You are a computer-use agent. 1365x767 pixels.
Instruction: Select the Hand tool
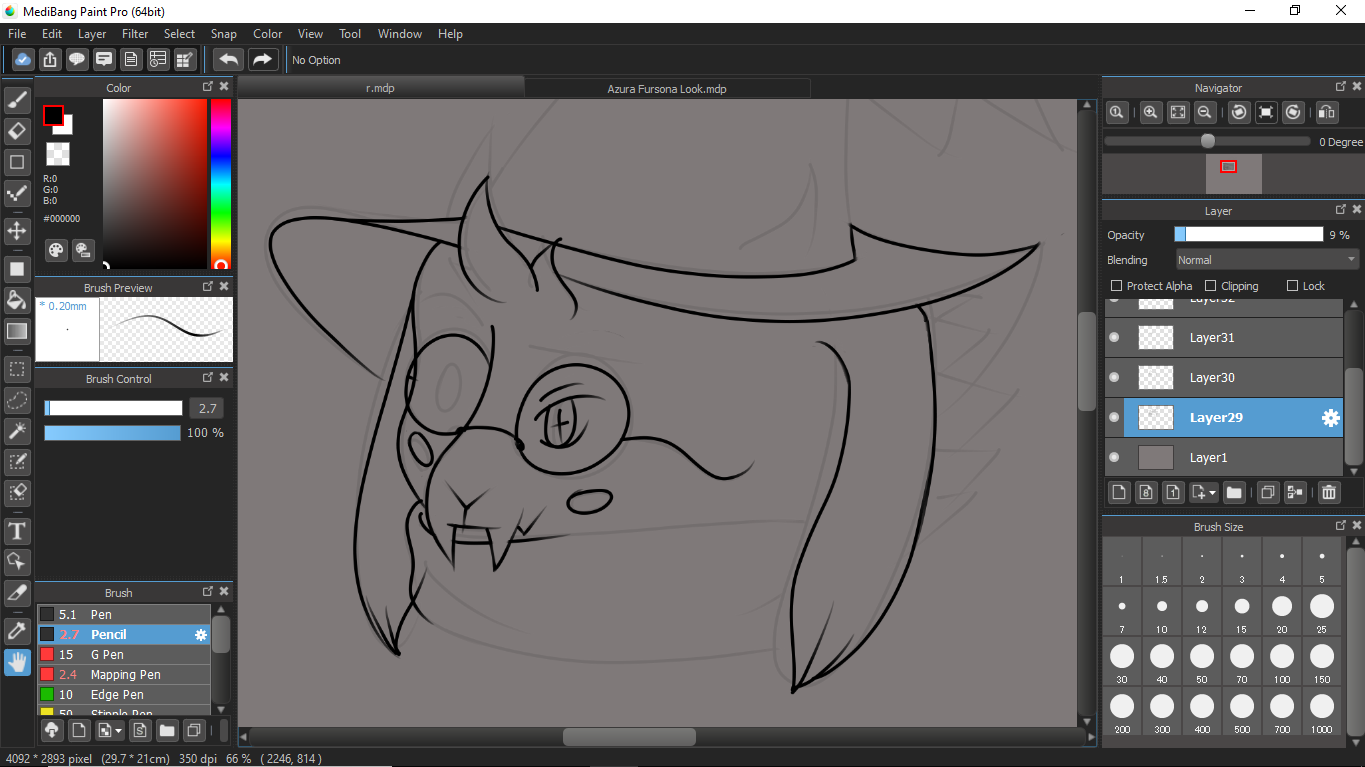pos(17,662)
